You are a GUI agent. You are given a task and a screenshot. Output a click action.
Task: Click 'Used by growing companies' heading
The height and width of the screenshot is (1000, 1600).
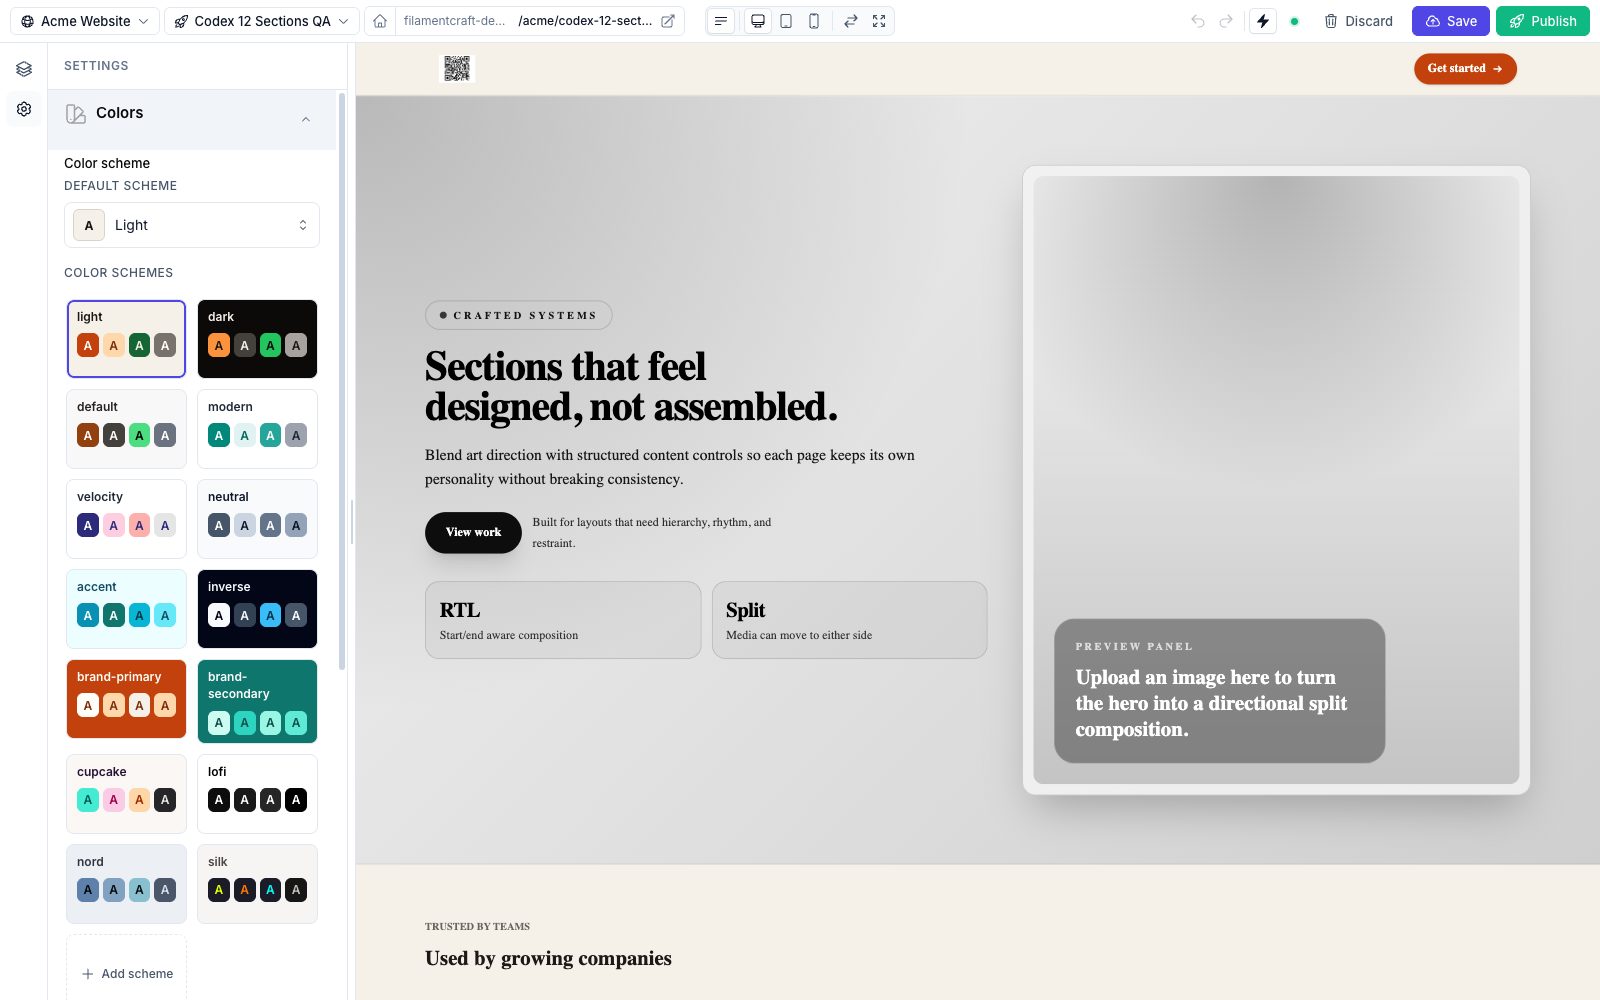coord(548,958)
